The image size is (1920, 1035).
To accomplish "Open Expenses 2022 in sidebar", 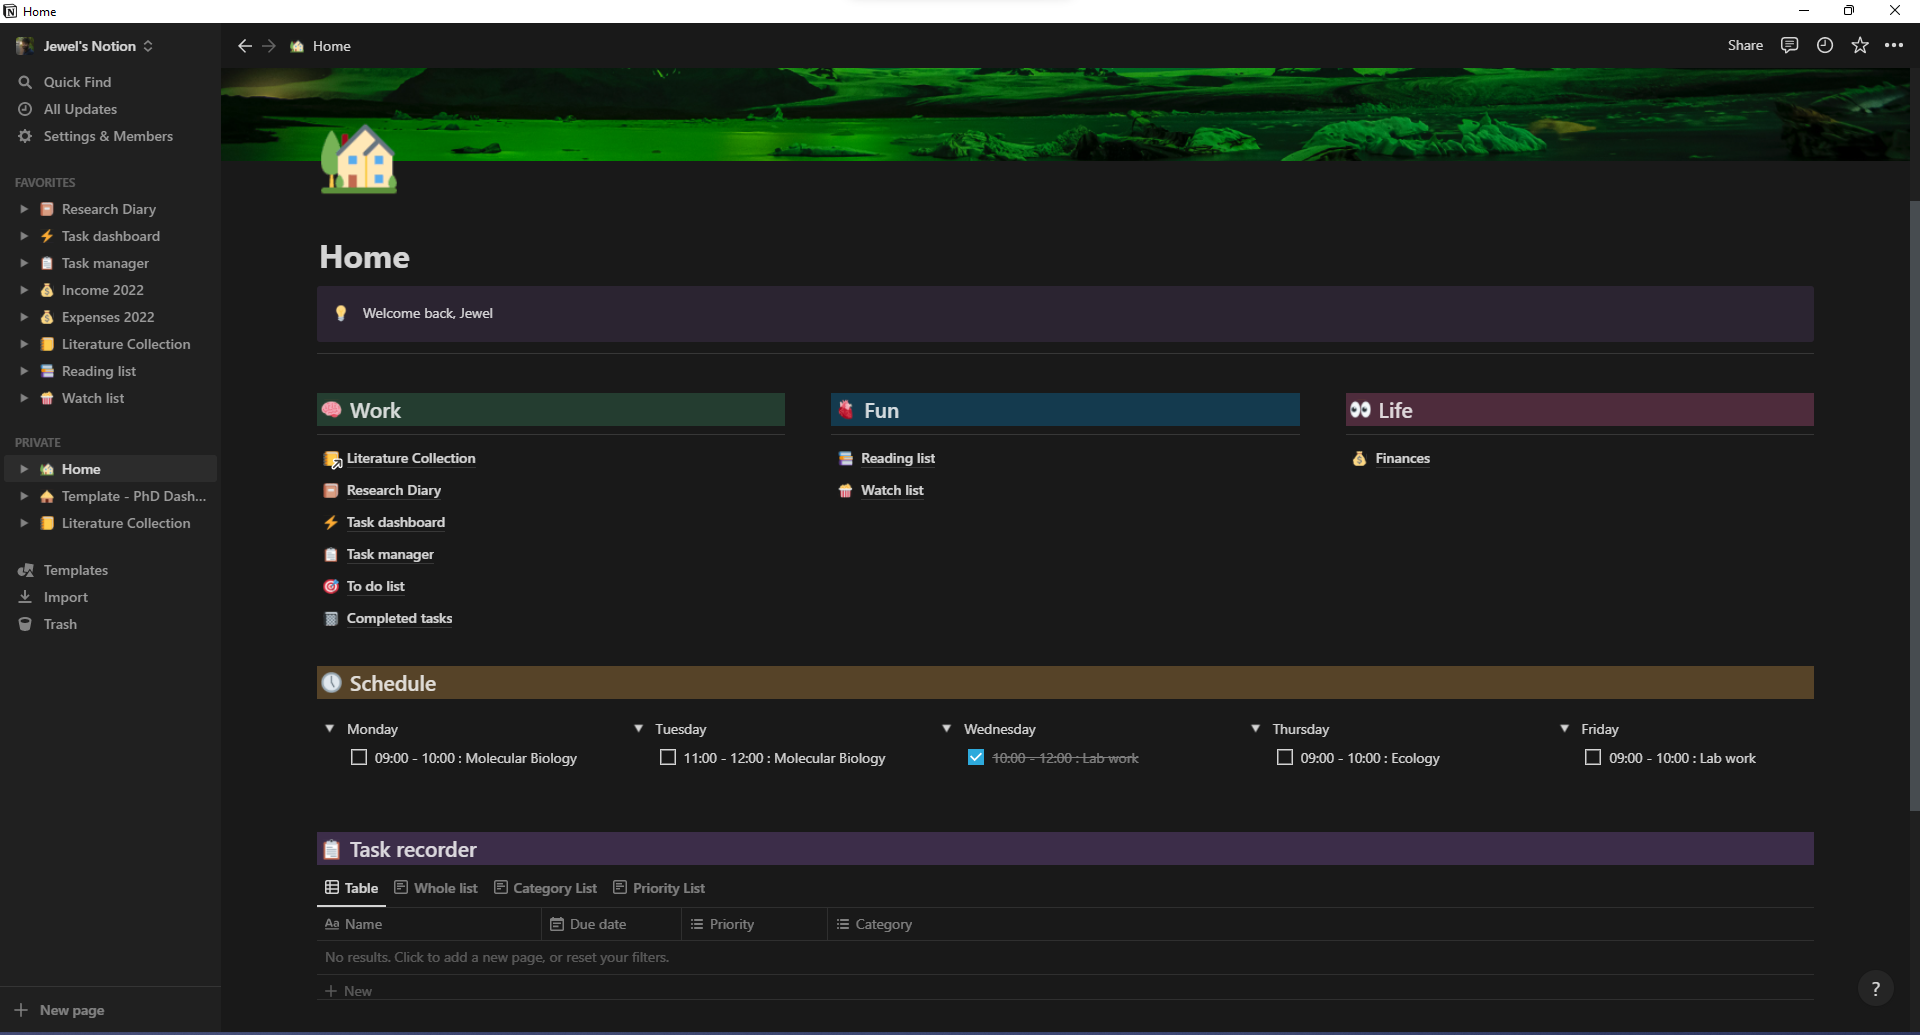I will pos(108,317).
